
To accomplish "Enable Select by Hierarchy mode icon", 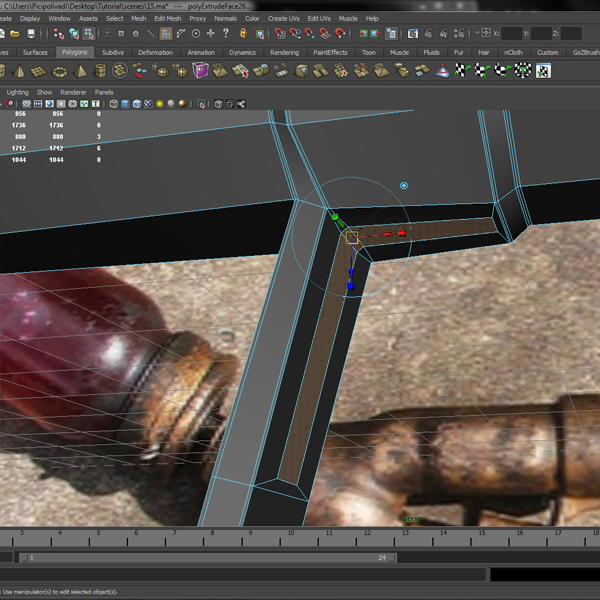I will coord(59,34).
